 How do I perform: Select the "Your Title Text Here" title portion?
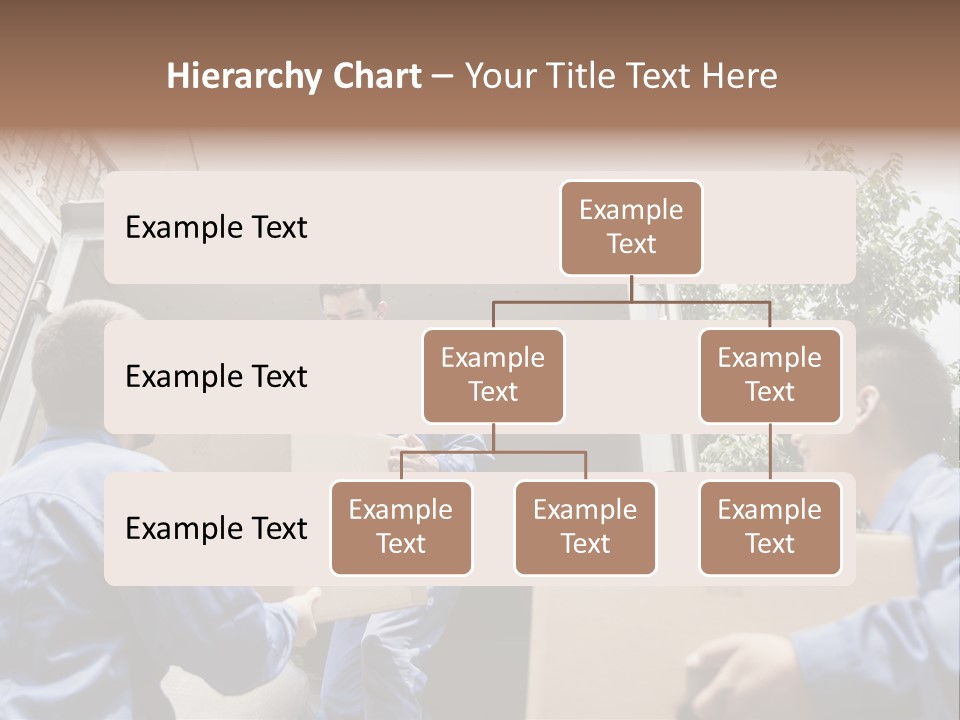tap(621, 76)
